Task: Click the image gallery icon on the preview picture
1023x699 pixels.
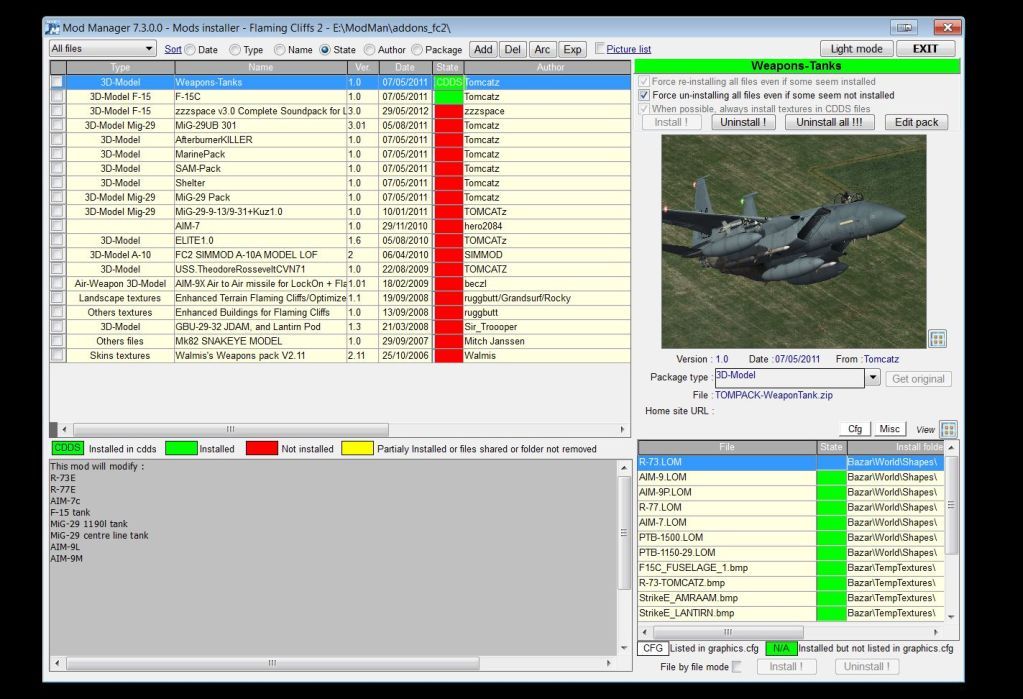Action: [937, 339]
